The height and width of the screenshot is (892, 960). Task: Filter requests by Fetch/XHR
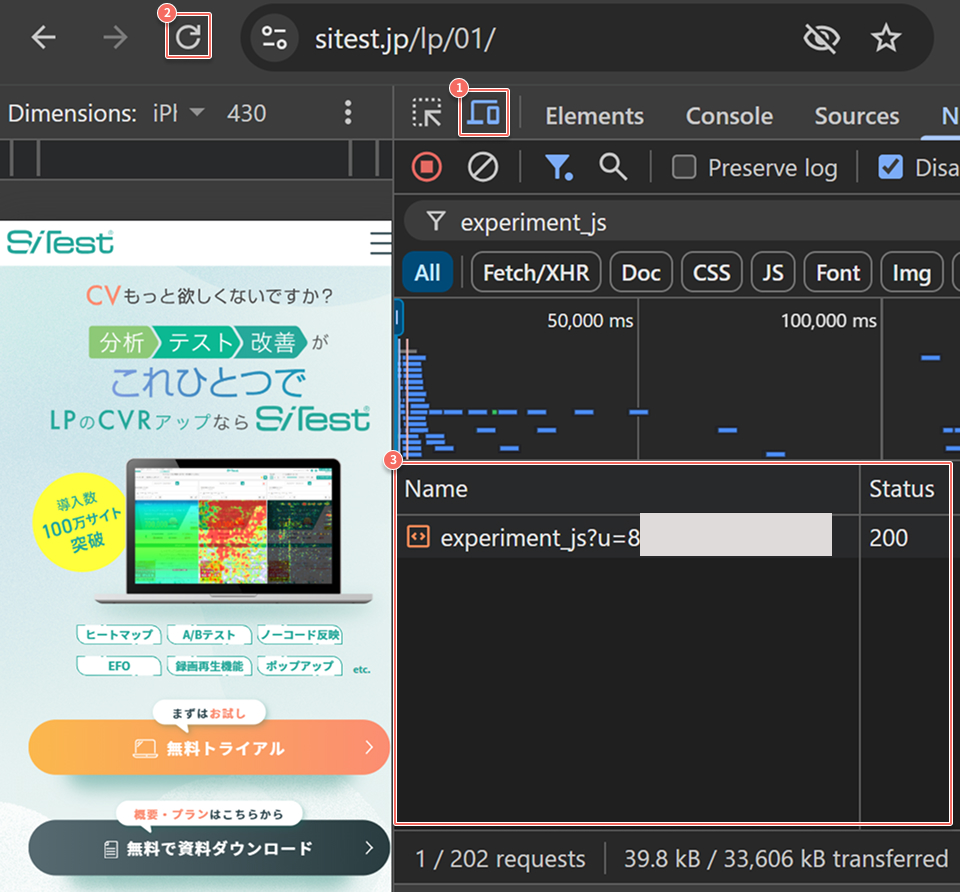click(536, 272)
